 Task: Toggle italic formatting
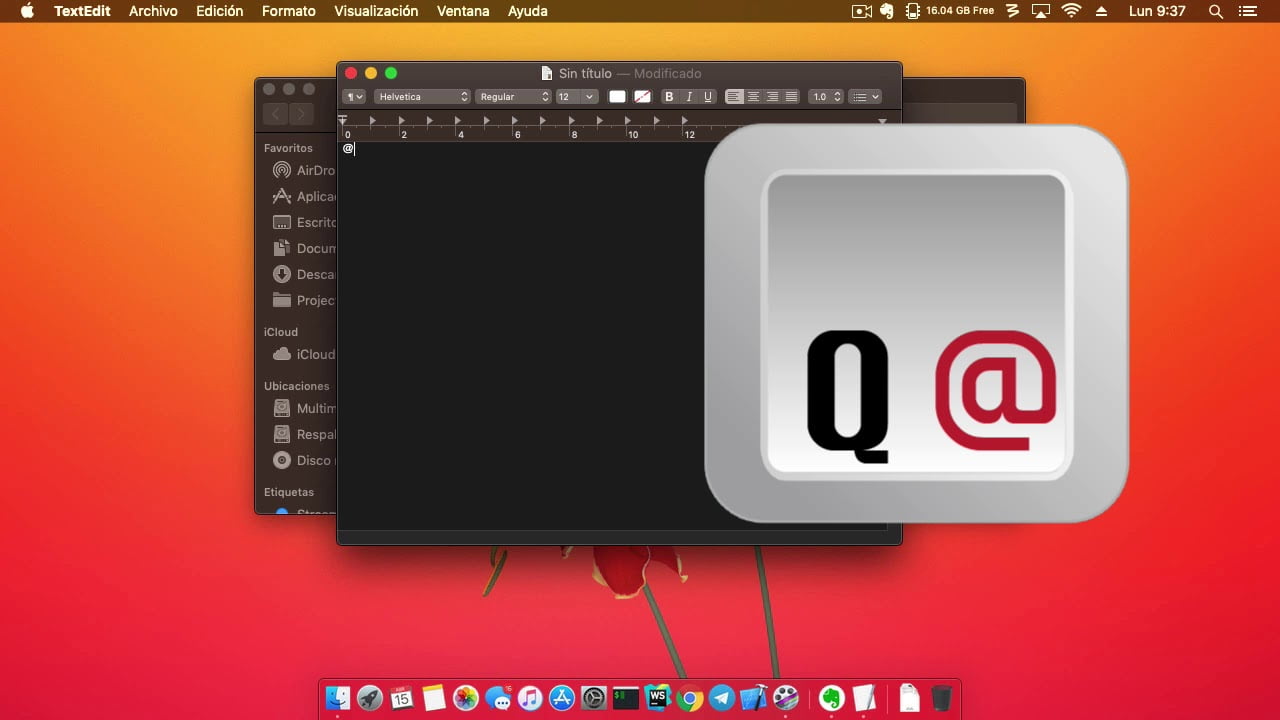tap(689, 97)
